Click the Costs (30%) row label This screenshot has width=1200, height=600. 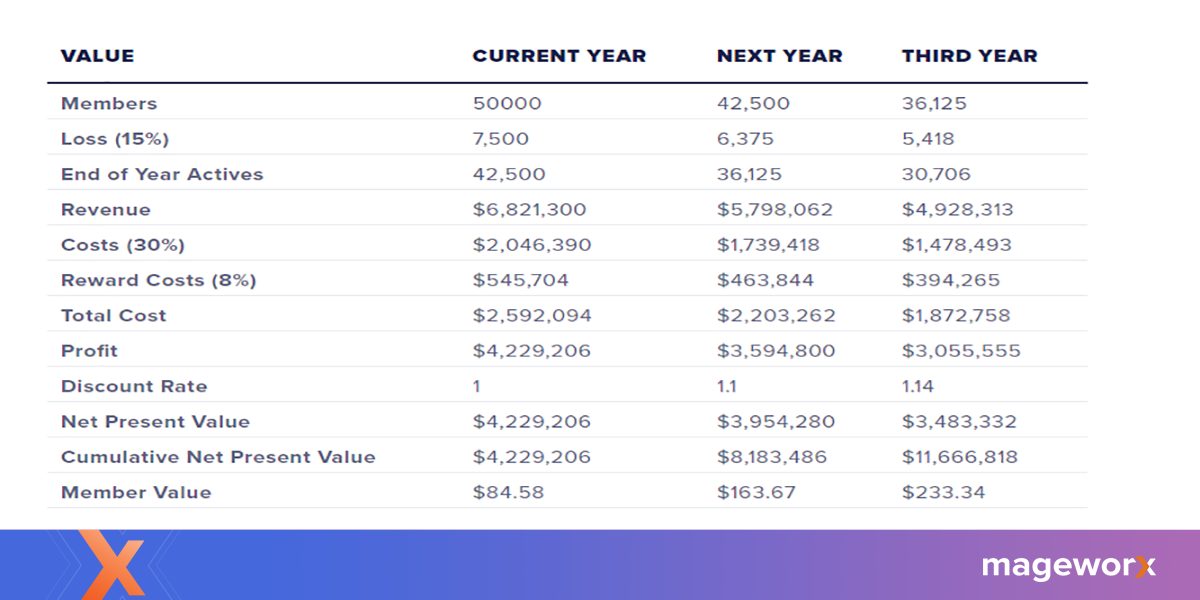click(x=123, y=245)
